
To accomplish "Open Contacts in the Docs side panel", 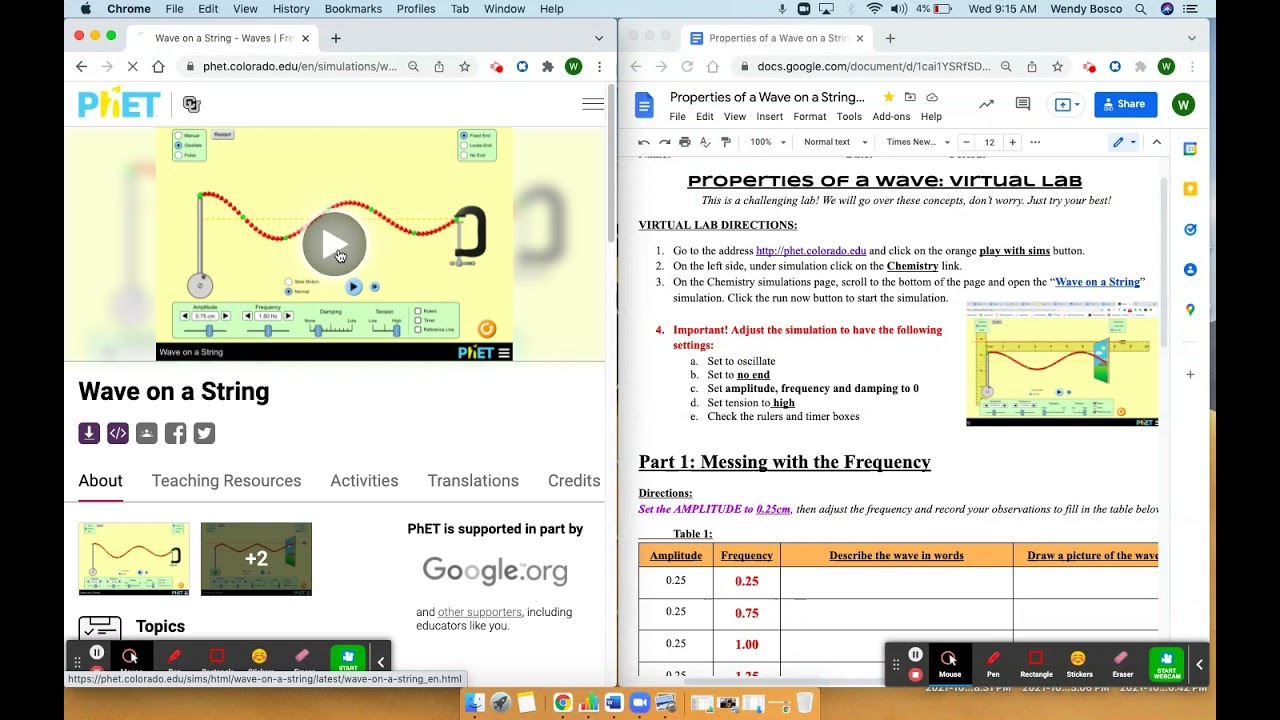I will [1190, 270].
